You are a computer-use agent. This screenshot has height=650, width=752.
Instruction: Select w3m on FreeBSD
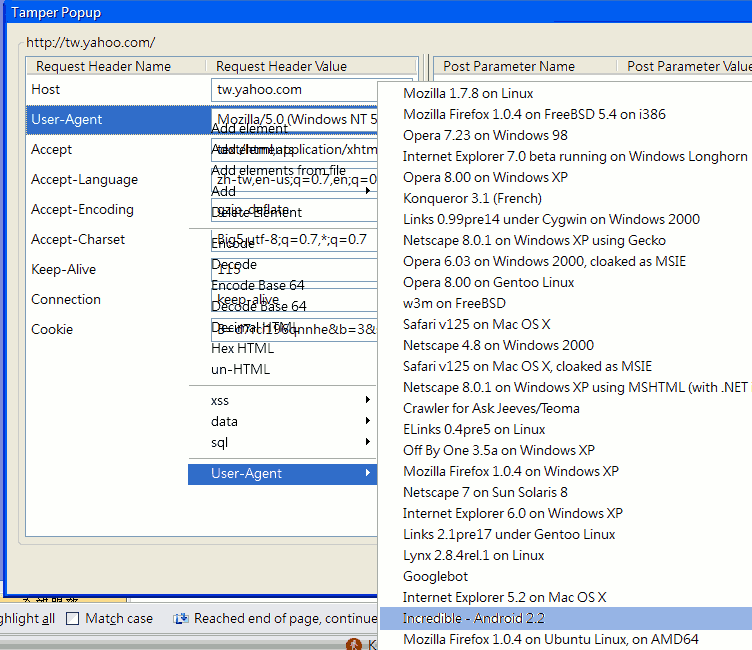pos(454,303)
